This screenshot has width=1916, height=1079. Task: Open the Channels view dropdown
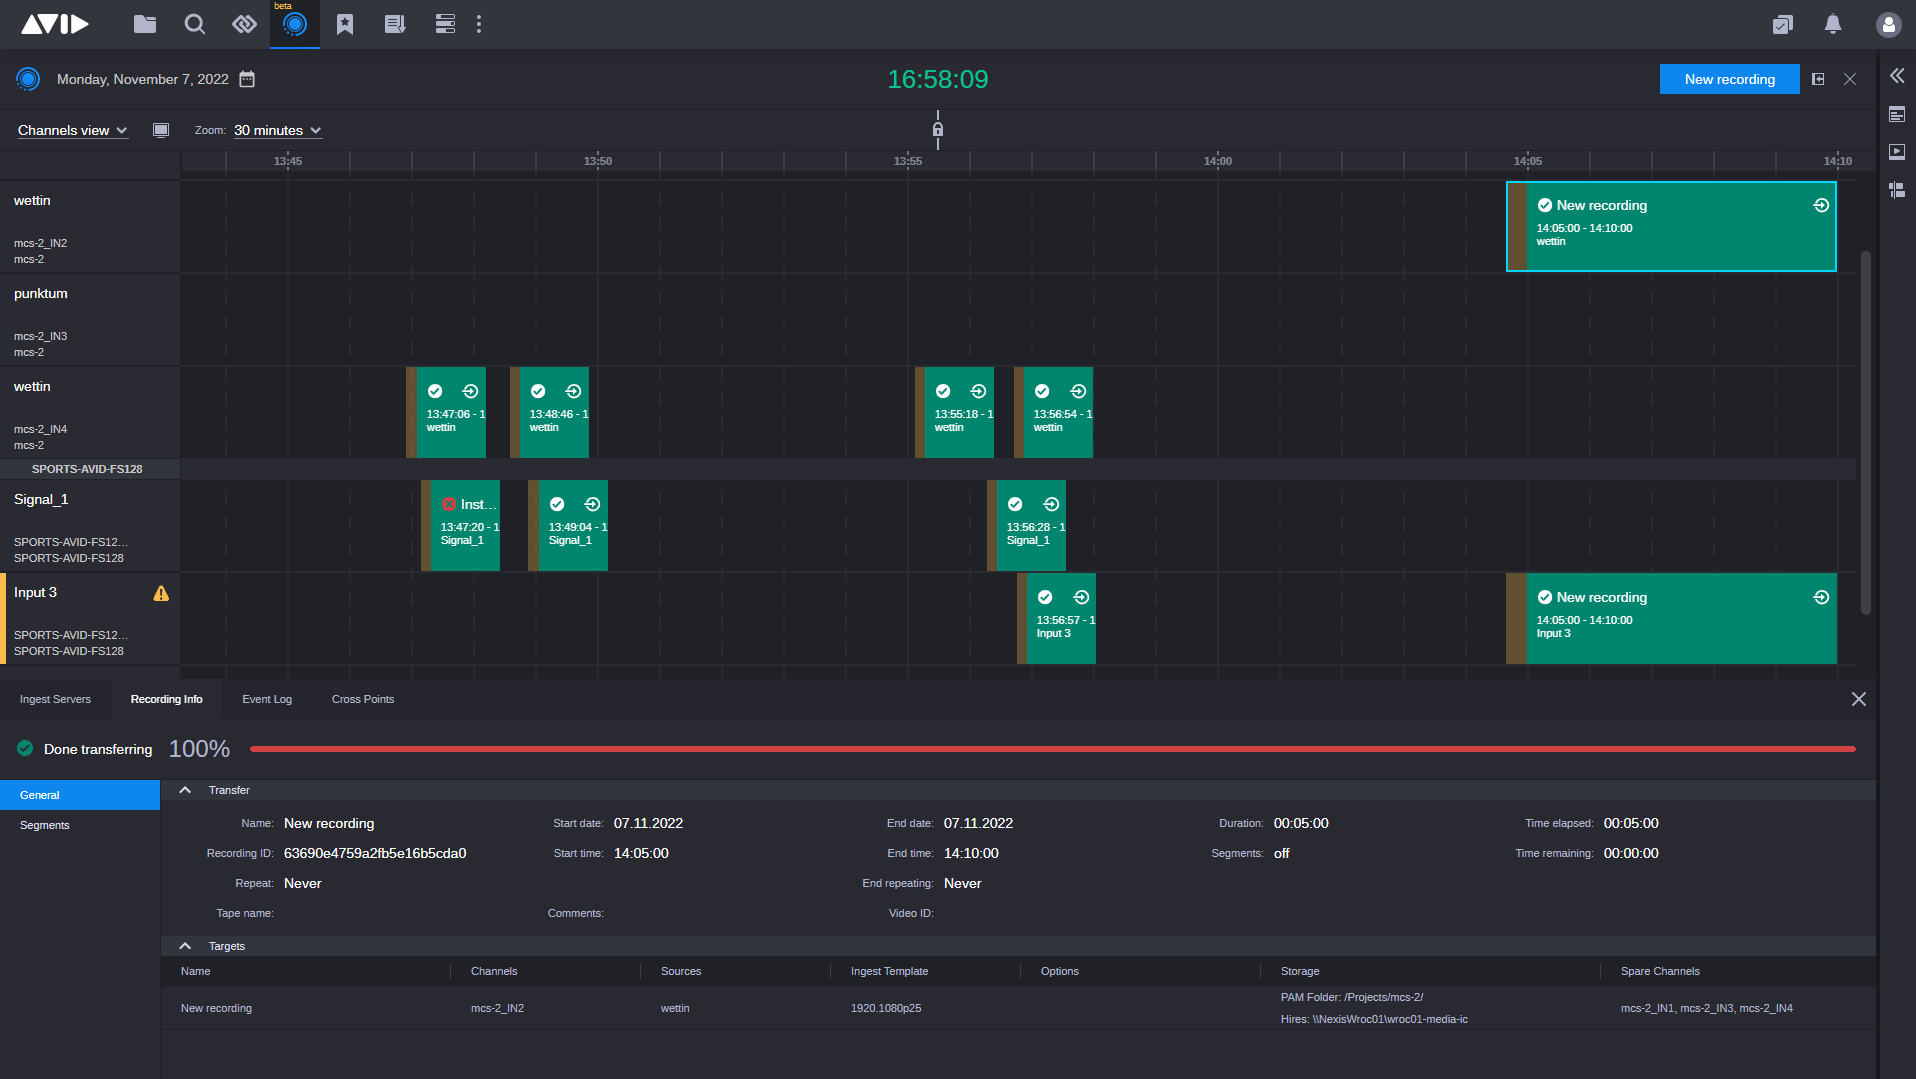click(71, 130)
